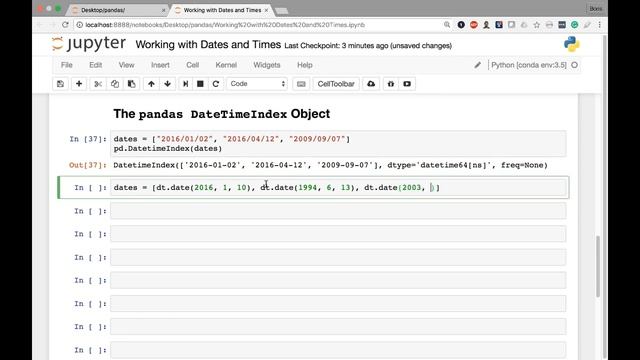Open the Edit menu
Screen dimensions: 640x360
pos(96,65)
